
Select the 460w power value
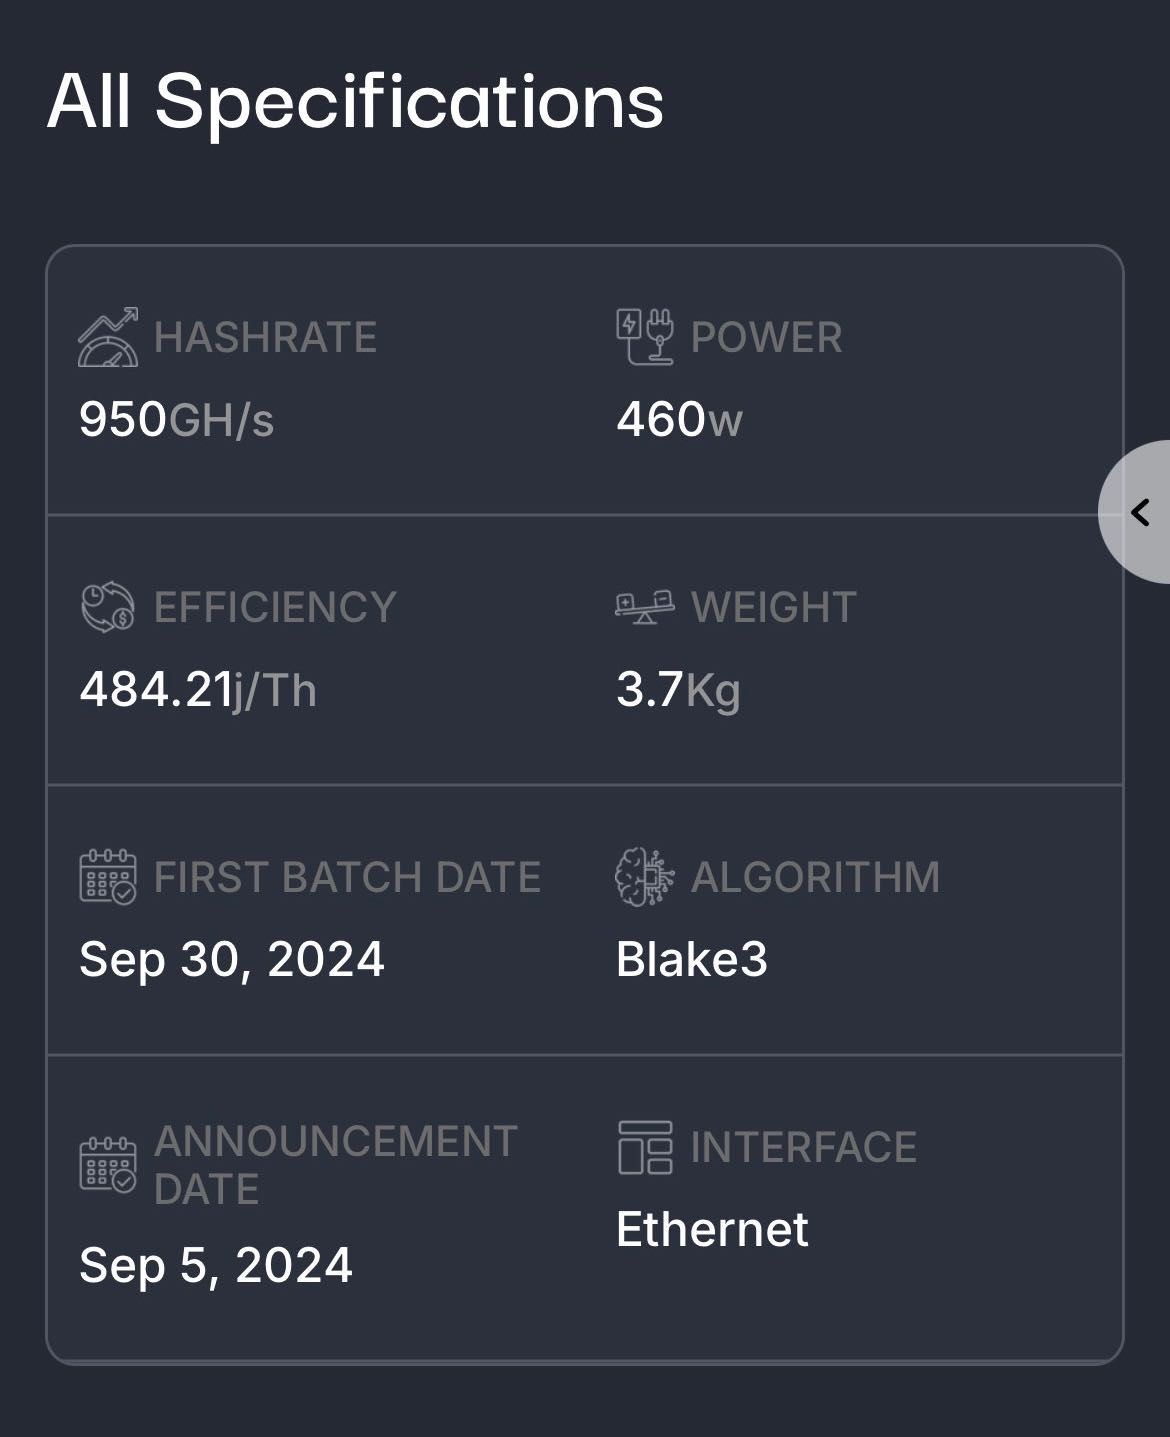coord(679,420)
